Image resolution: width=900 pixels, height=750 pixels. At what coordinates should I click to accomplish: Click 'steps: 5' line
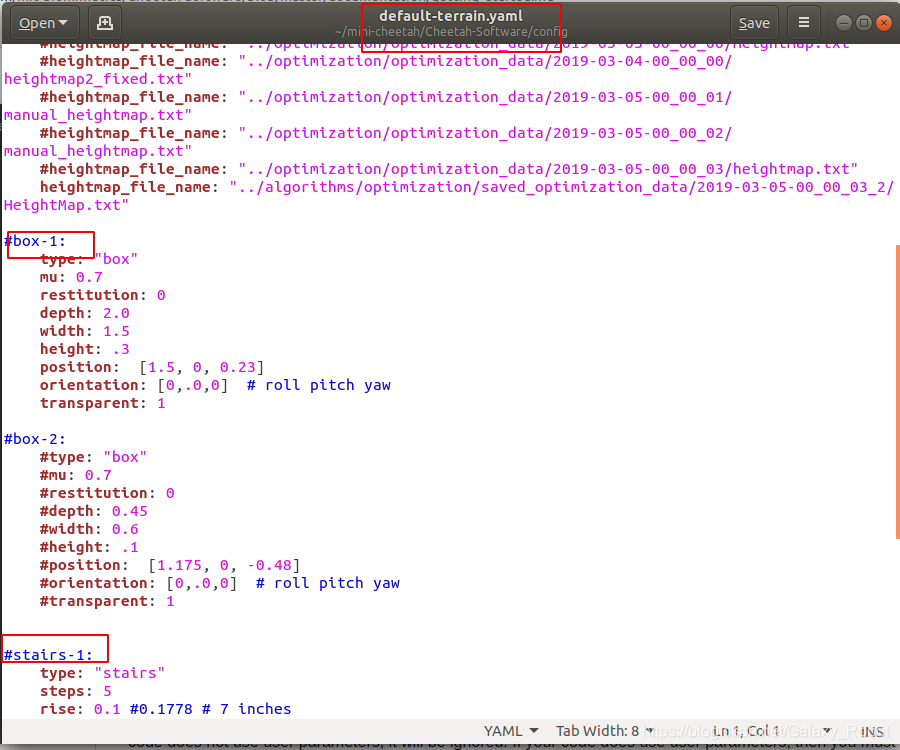[x=76, y=691]
